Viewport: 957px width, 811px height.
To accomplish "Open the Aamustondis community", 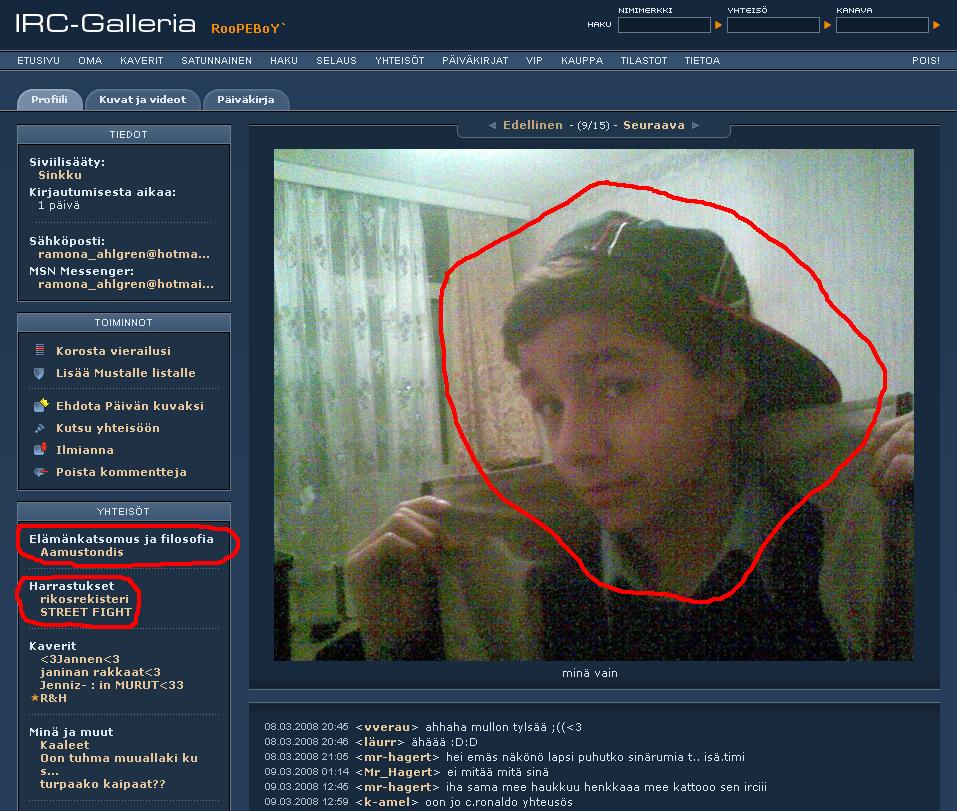I will 82,552.
